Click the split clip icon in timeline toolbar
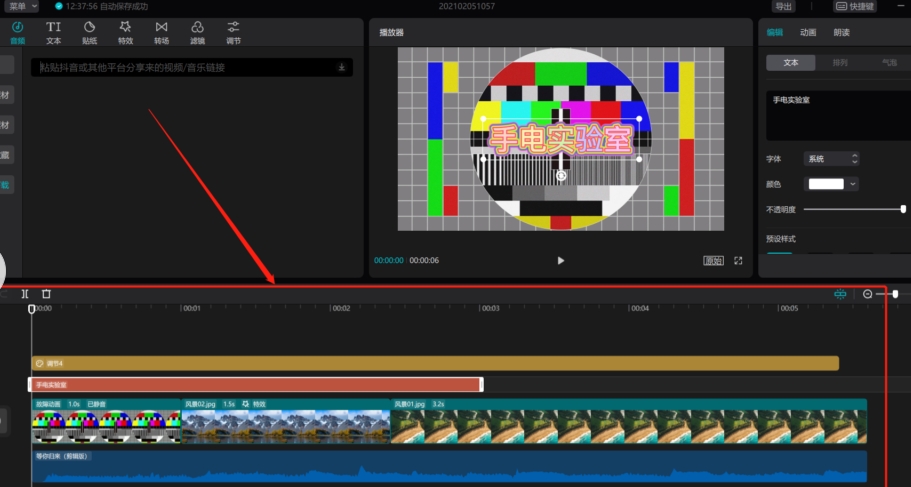The height and width of the screenshot is (487, 911). point(26,294)
